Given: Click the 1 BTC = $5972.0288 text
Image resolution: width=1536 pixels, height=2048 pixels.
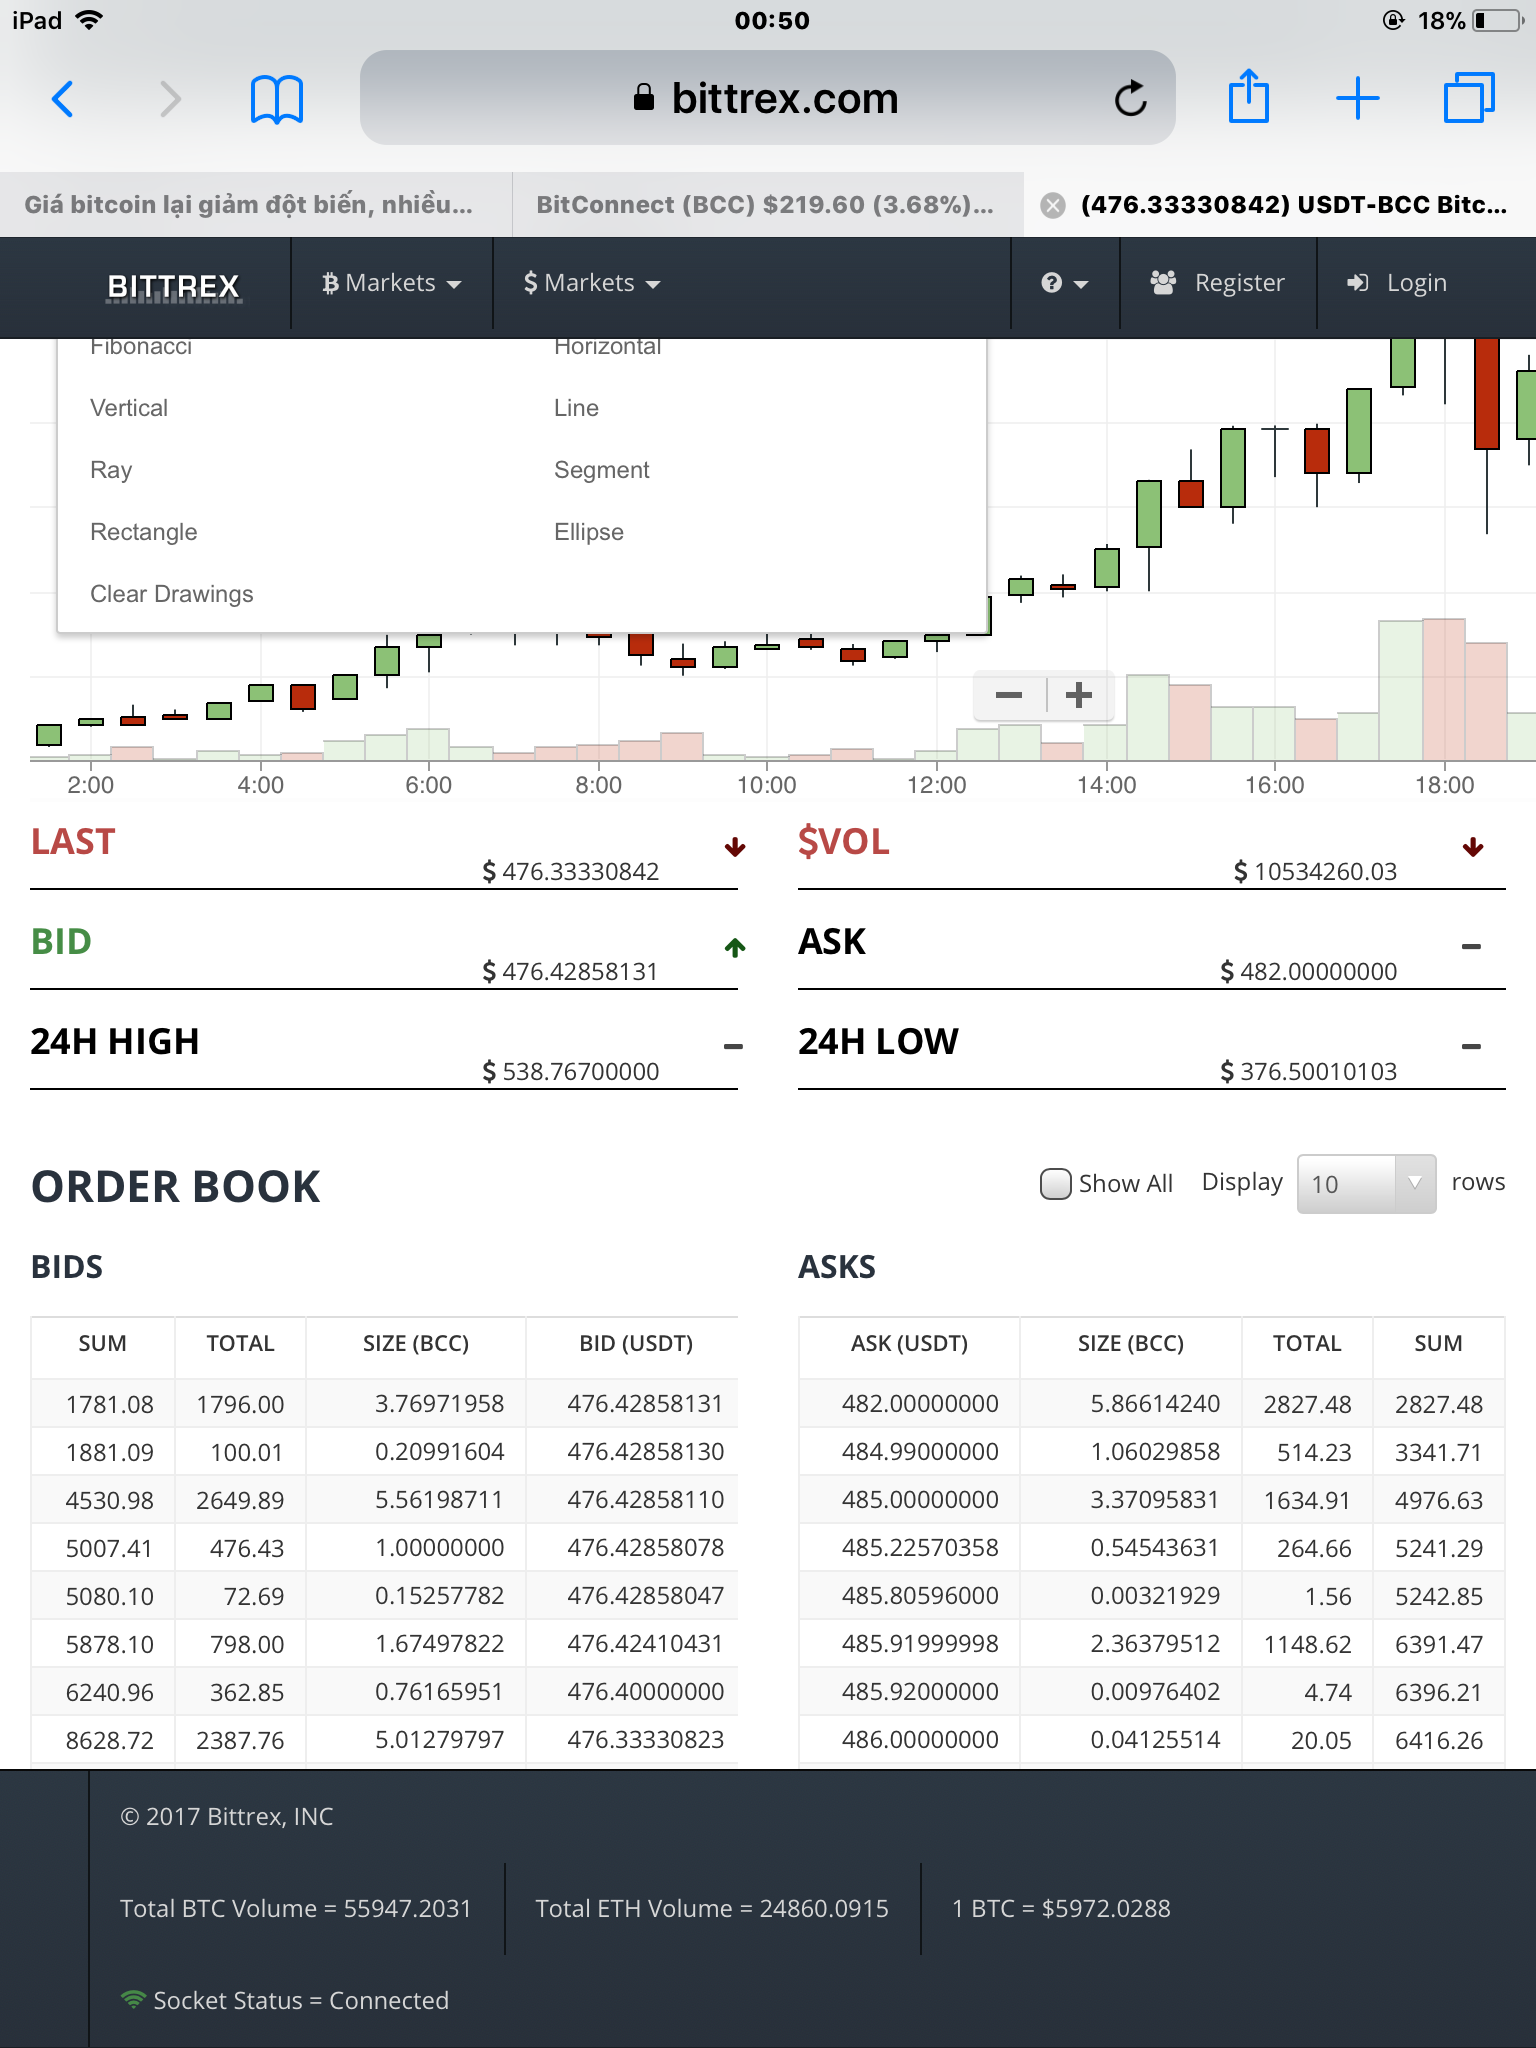Looking at the screenshot, I should point(1061,1909).
